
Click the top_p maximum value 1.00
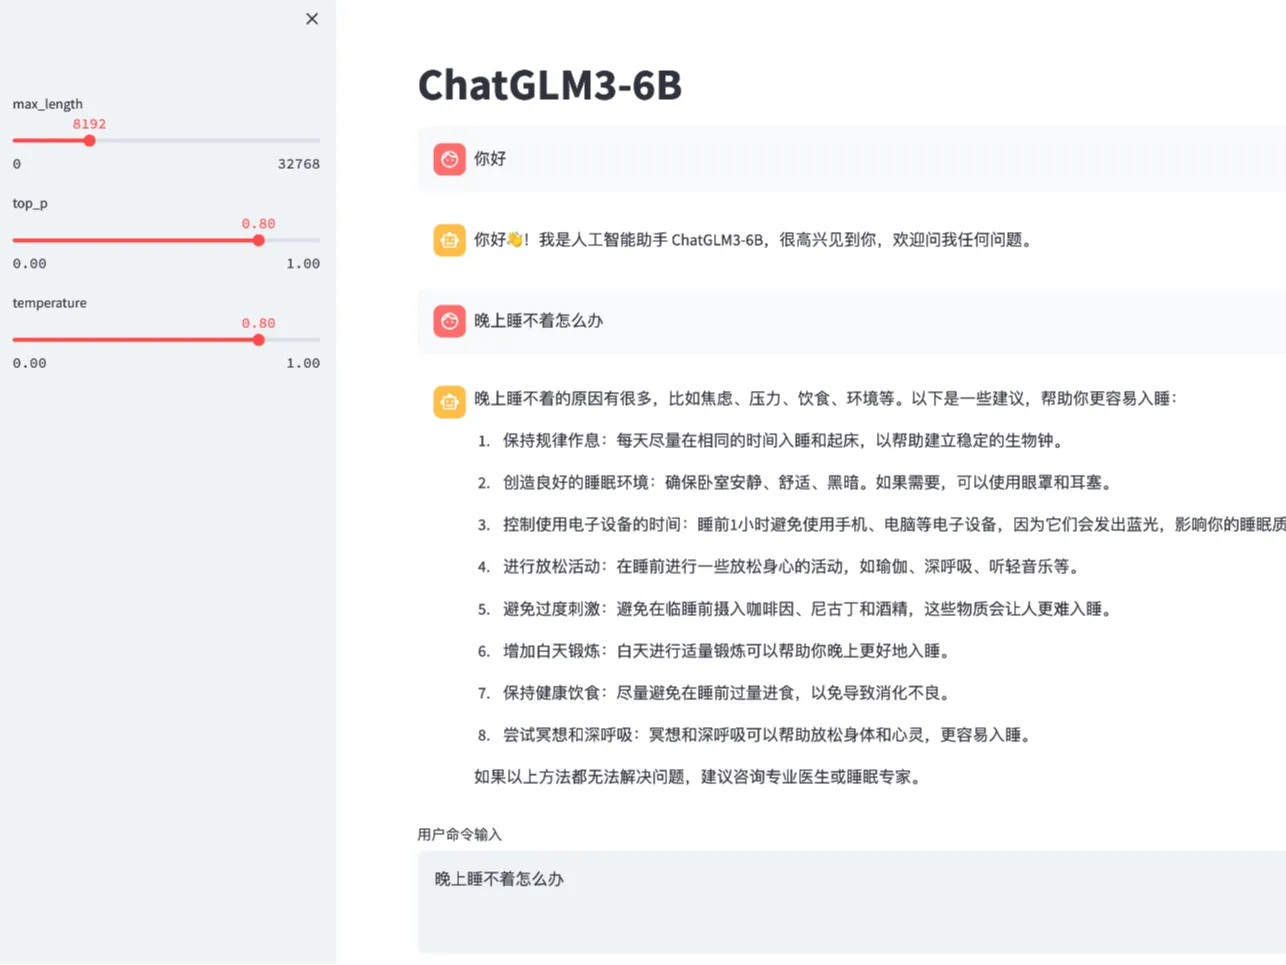pos(303,264)
